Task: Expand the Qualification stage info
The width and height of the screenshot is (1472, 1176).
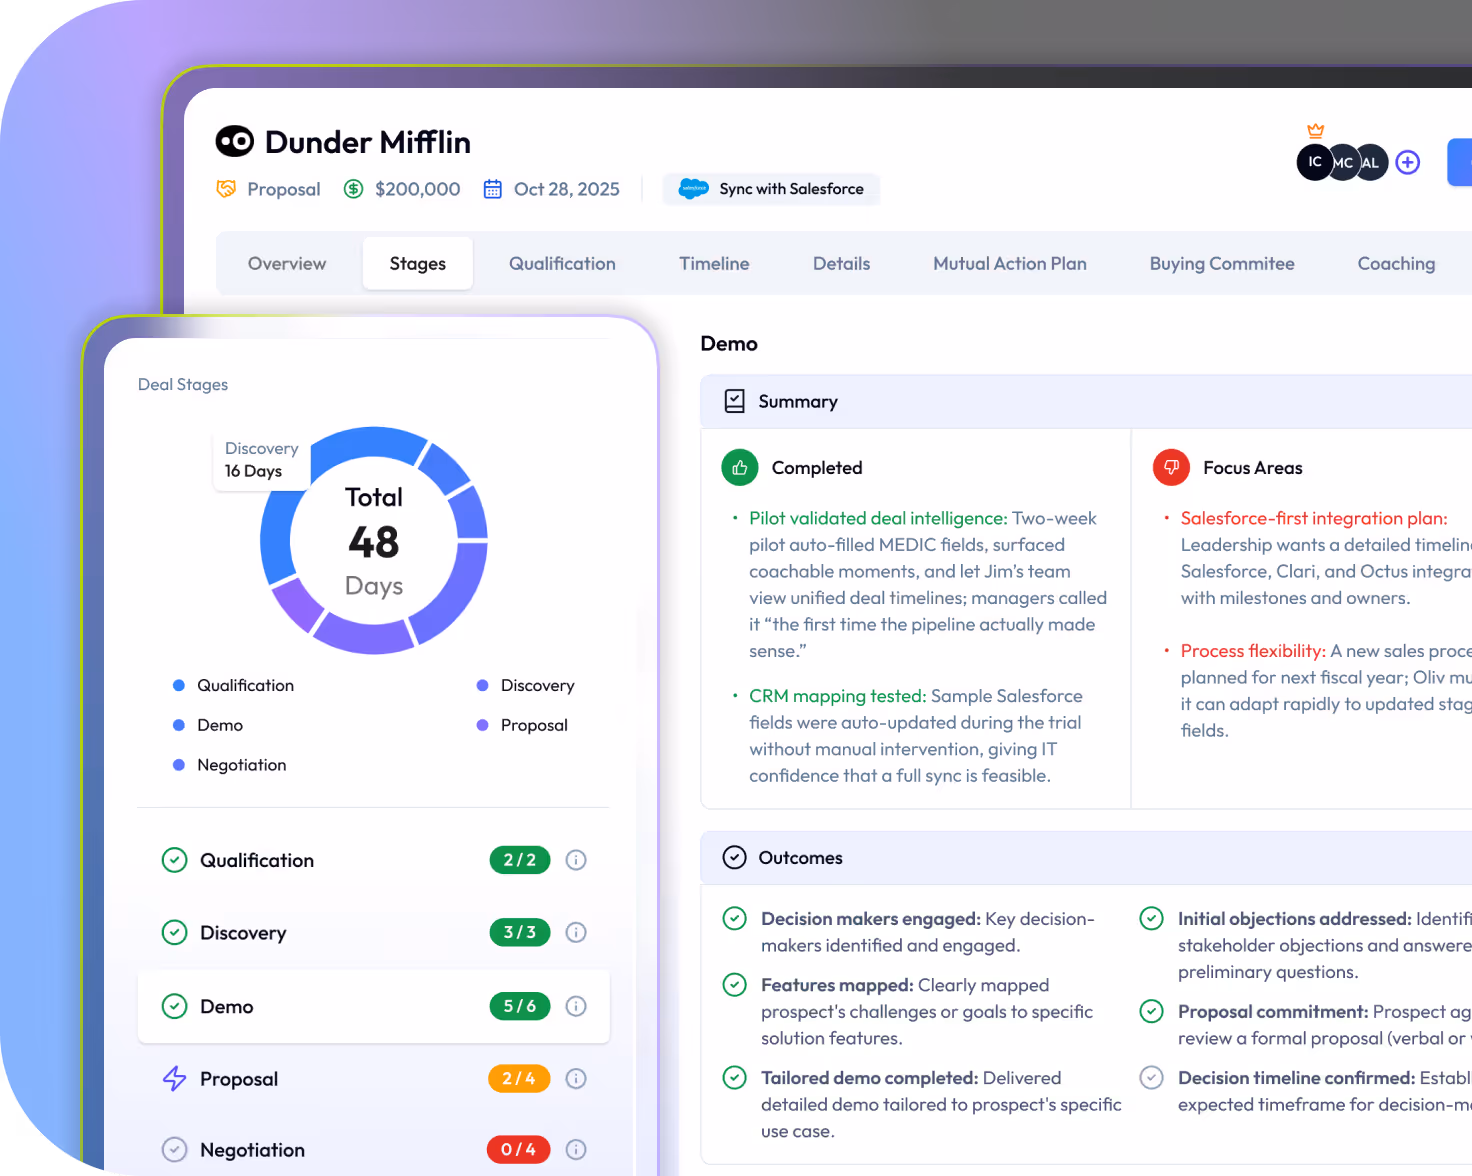Action: 575,860
